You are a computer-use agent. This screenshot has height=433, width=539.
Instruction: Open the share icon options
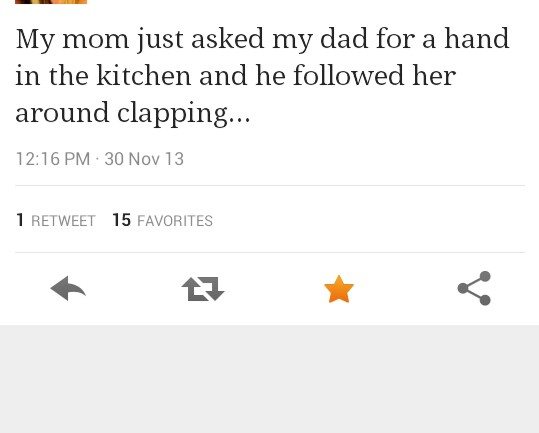click(x=474, y=288)
